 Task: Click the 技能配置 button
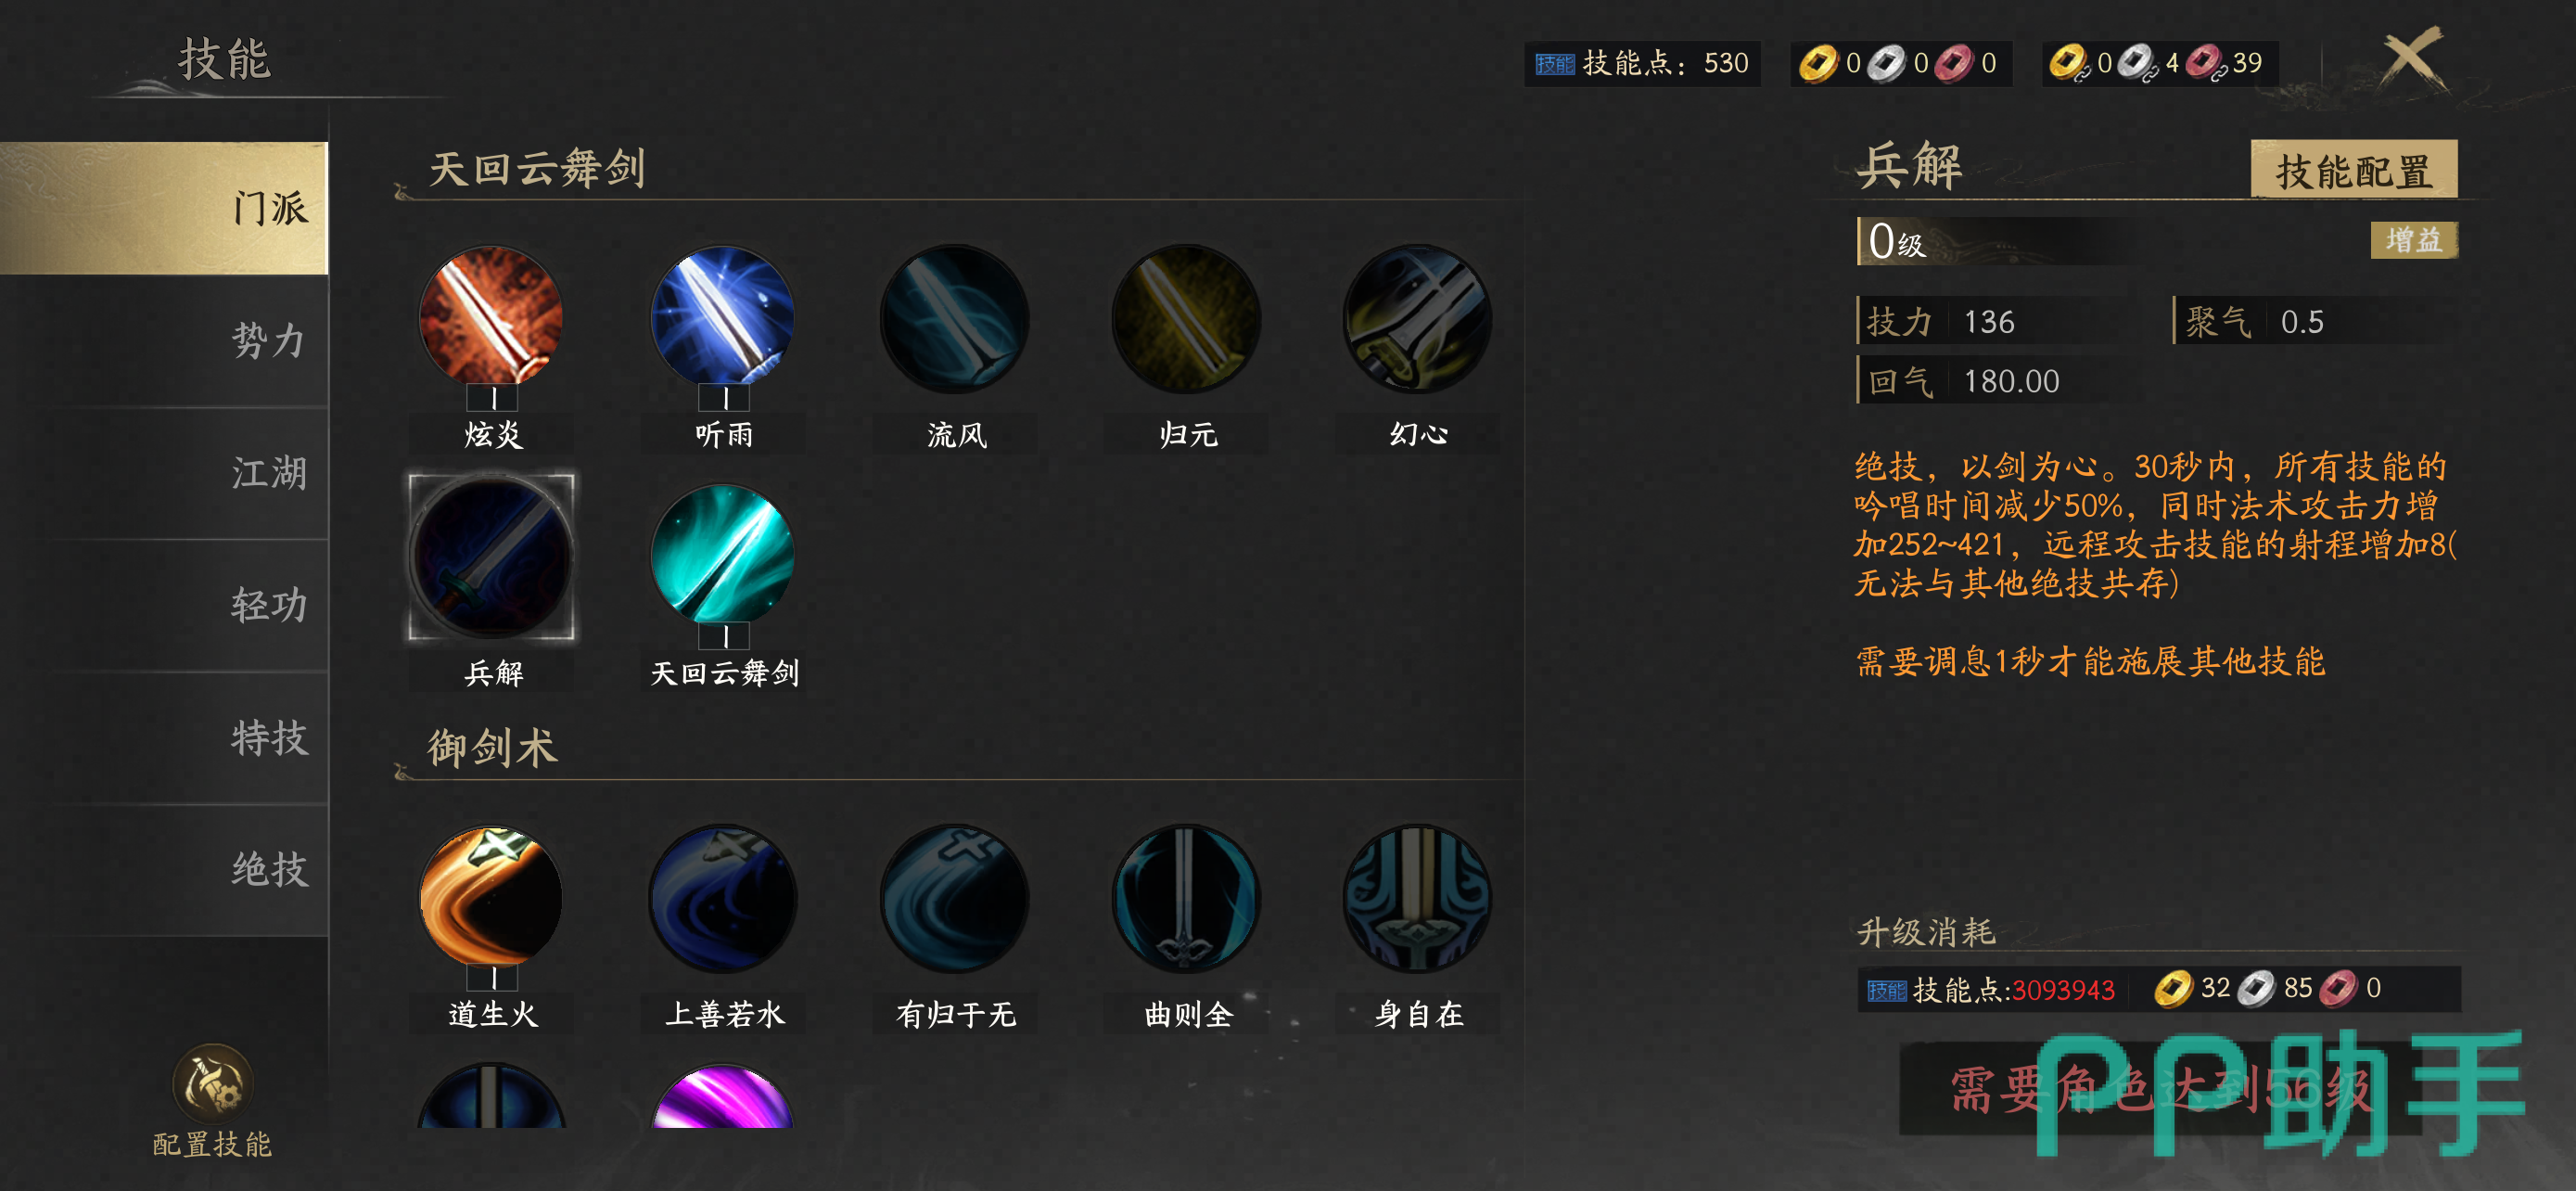coord(2353,170)
